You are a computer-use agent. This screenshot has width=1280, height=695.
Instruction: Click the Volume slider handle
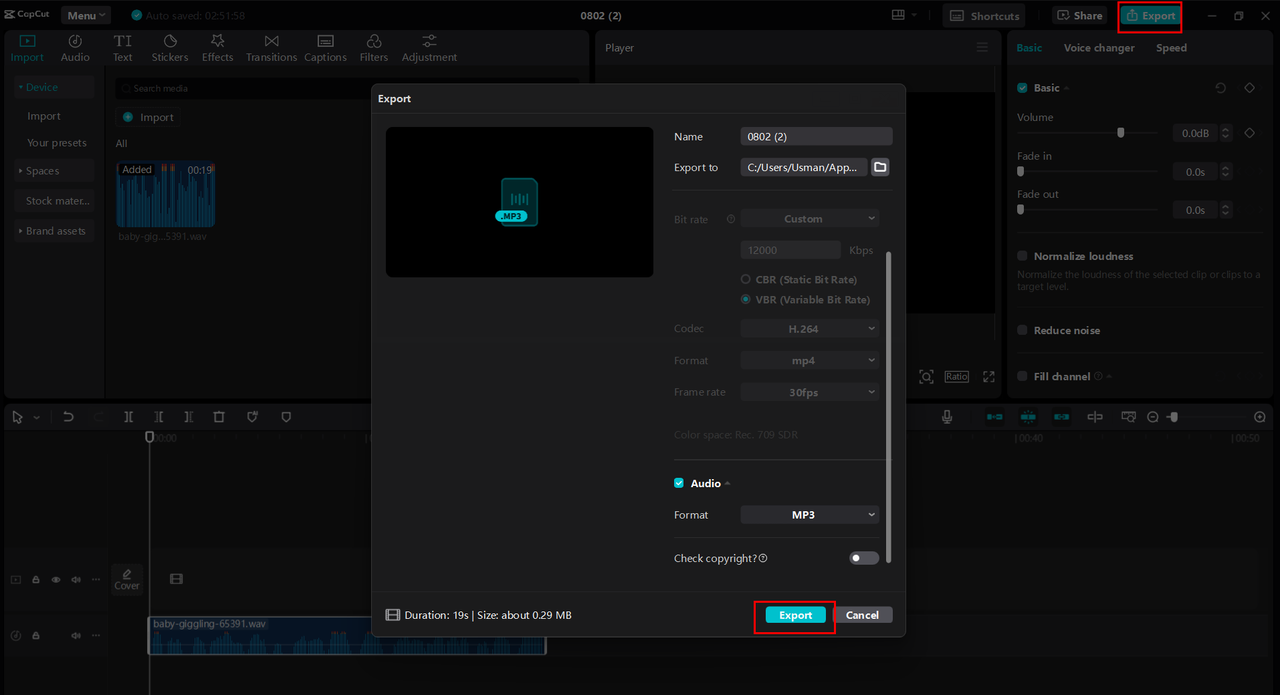click(1121, 132)
